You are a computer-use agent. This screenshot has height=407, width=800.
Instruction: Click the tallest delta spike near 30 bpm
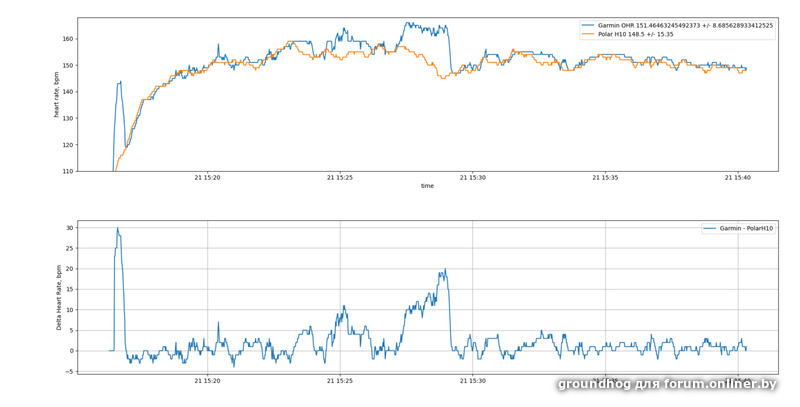pos(117,230)
